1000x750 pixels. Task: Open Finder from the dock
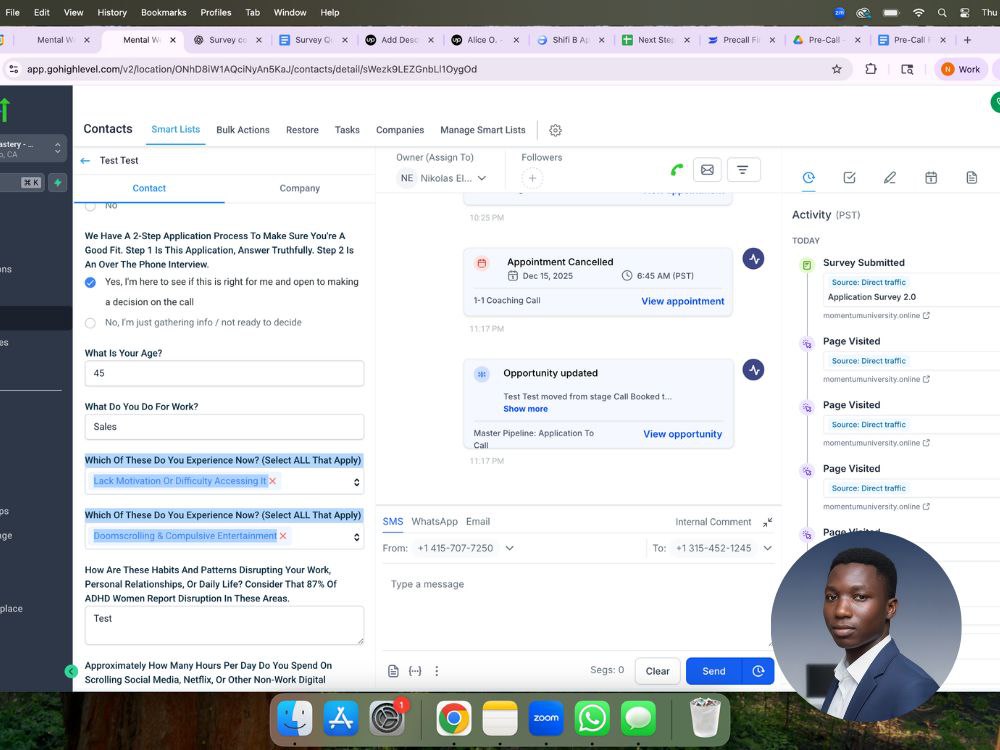[x=295, y=718]
